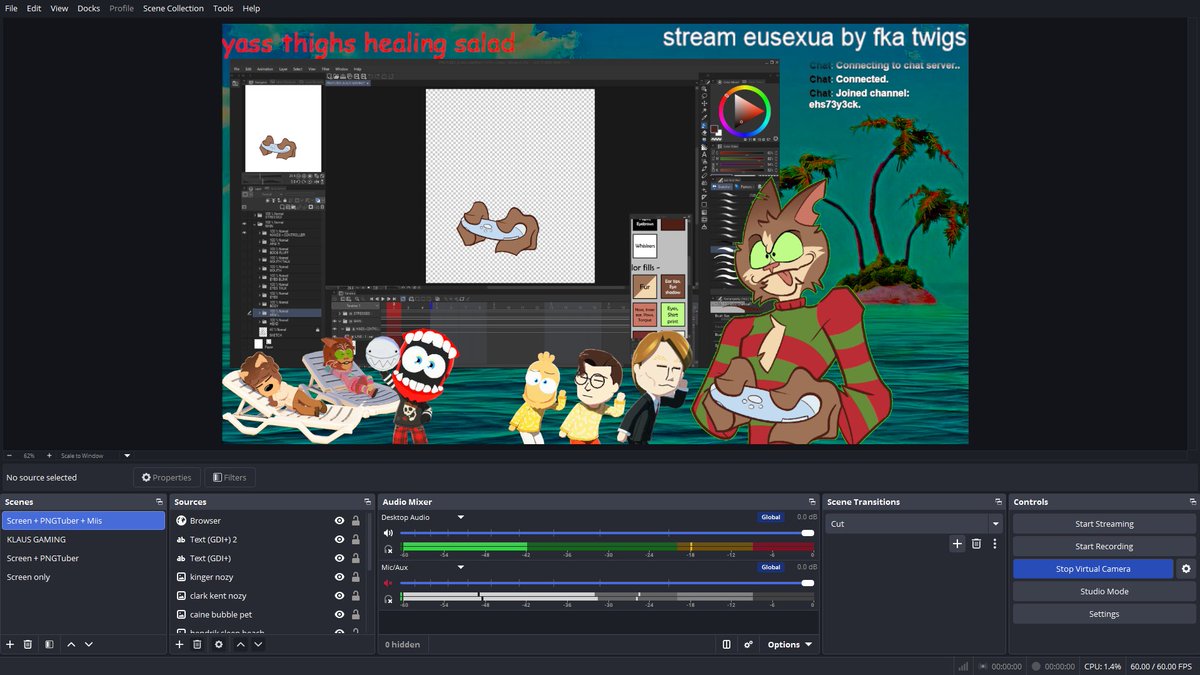Open Scale to Window preview dropdown
This screenshot has height=675, width=1200.
click(x=127, y=456)
